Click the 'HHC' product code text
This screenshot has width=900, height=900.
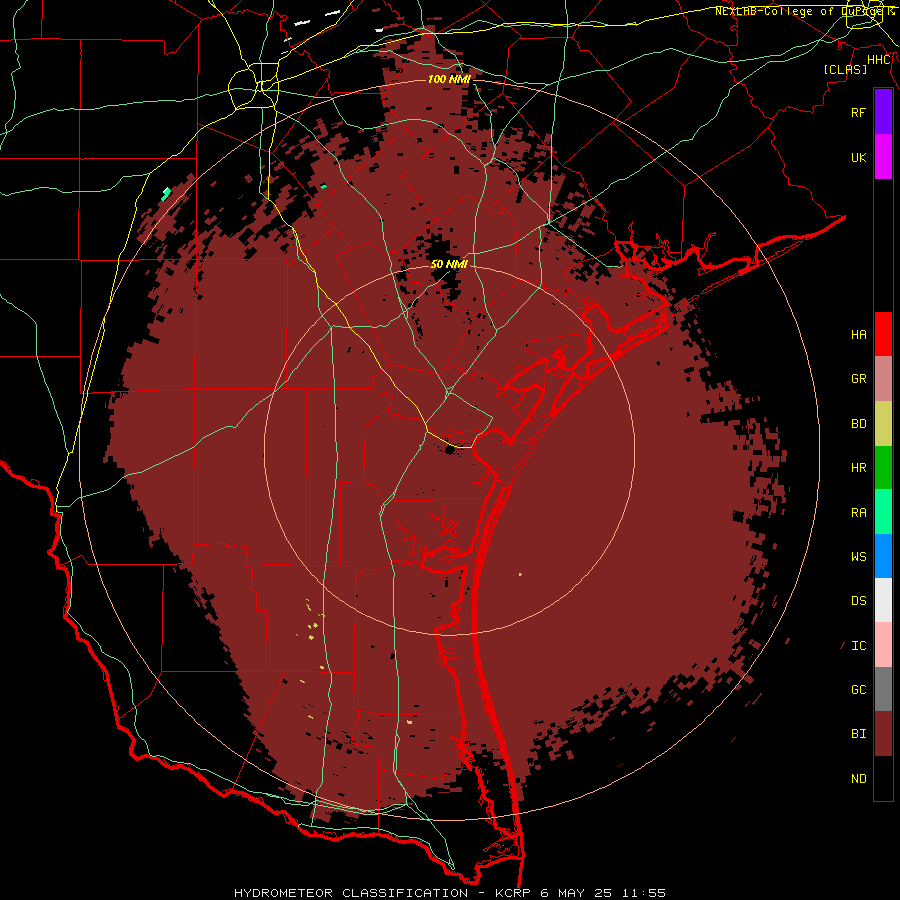click(879, 60)
